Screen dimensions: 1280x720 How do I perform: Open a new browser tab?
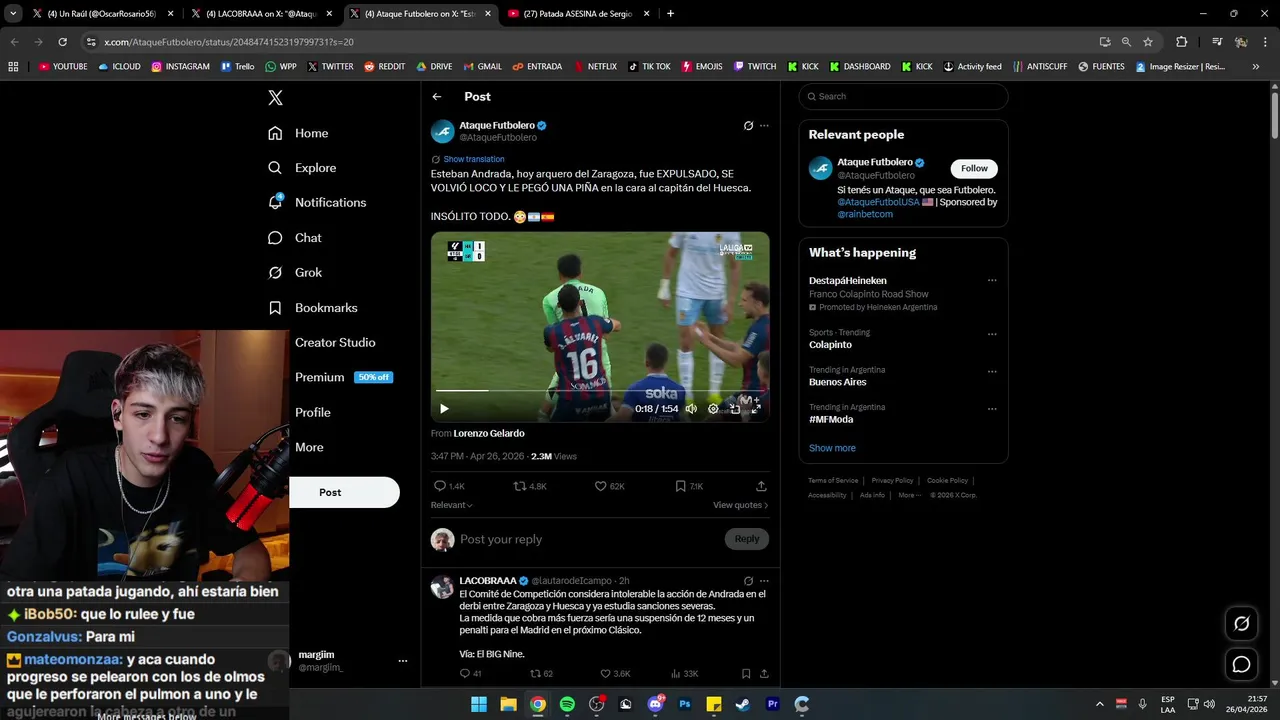(670, 14)
